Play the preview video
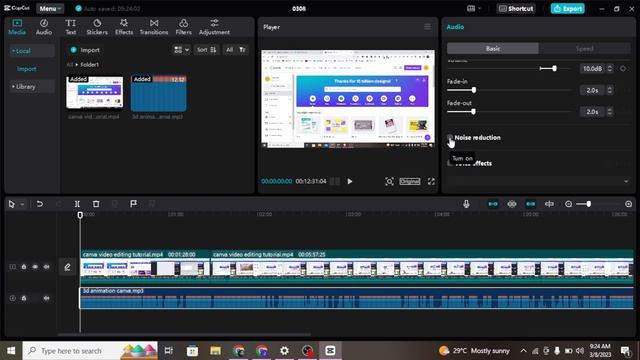Screen dimensions: 640x360 [x=350, y=181]
